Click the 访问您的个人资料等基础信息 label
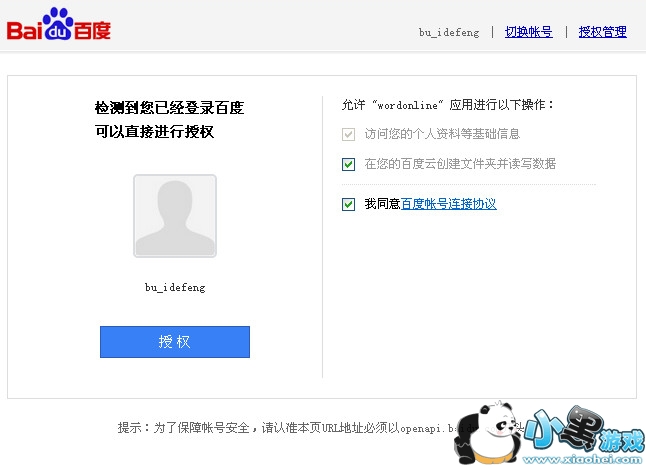Image resolution: width=646 pixels, height=468 pixels. click(442, 134)
